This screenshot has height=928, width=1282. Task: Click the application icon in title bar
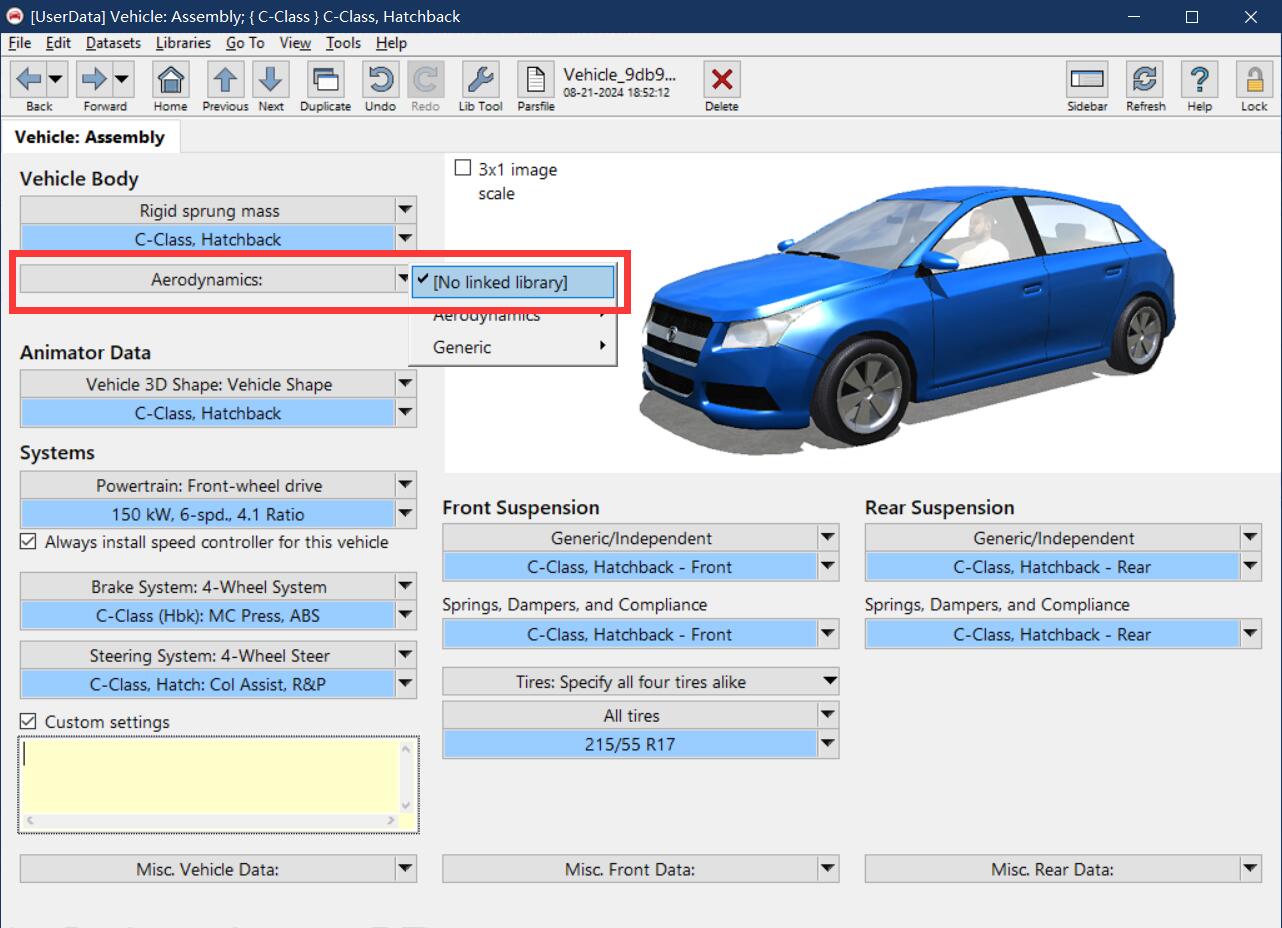click(x=15, y=16)
